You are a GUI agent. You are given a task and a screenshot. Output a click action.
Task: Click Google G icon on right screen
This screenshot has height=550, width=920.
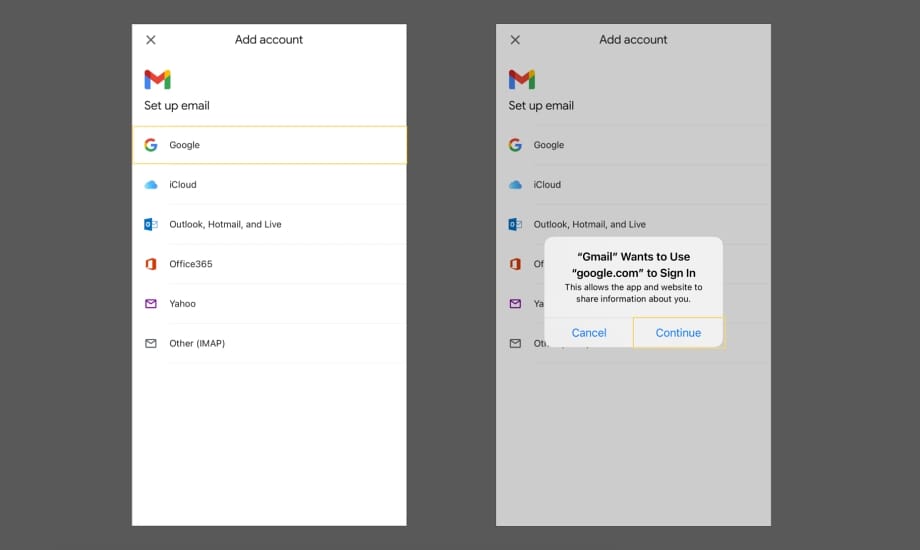[x=515, y=145]
